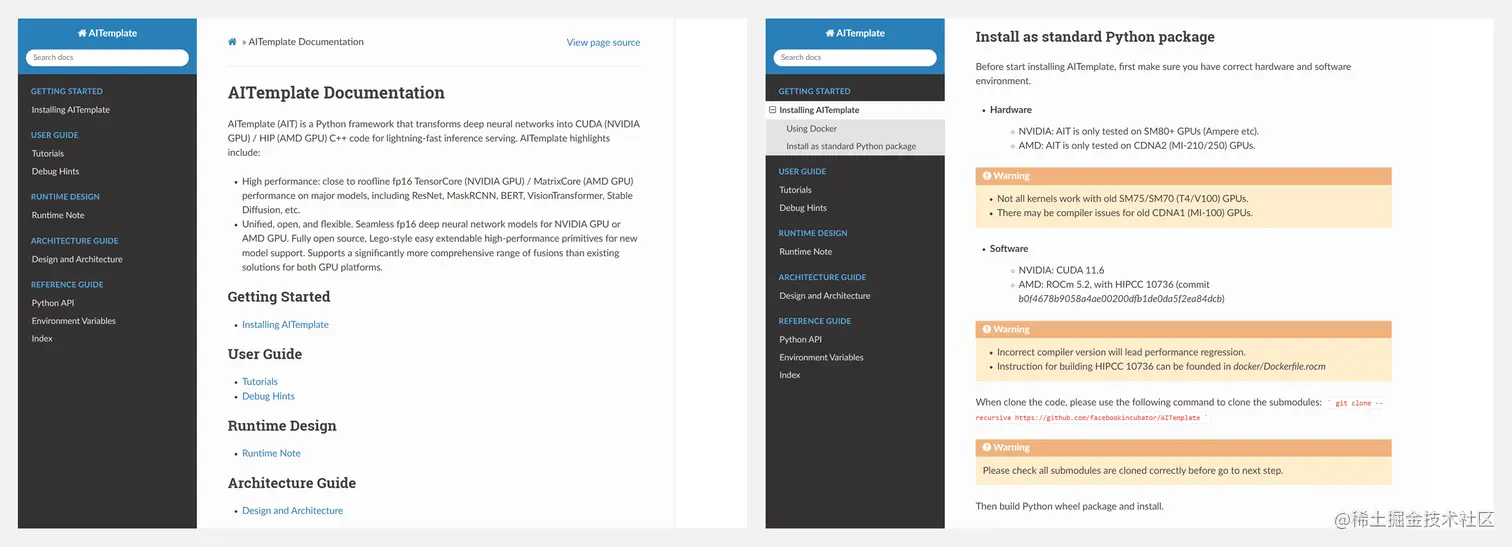Click the home icon in left page breadcrumb
Image resolution: width=1512 pixels, height=547 pixels.
[x=232, y=42]
